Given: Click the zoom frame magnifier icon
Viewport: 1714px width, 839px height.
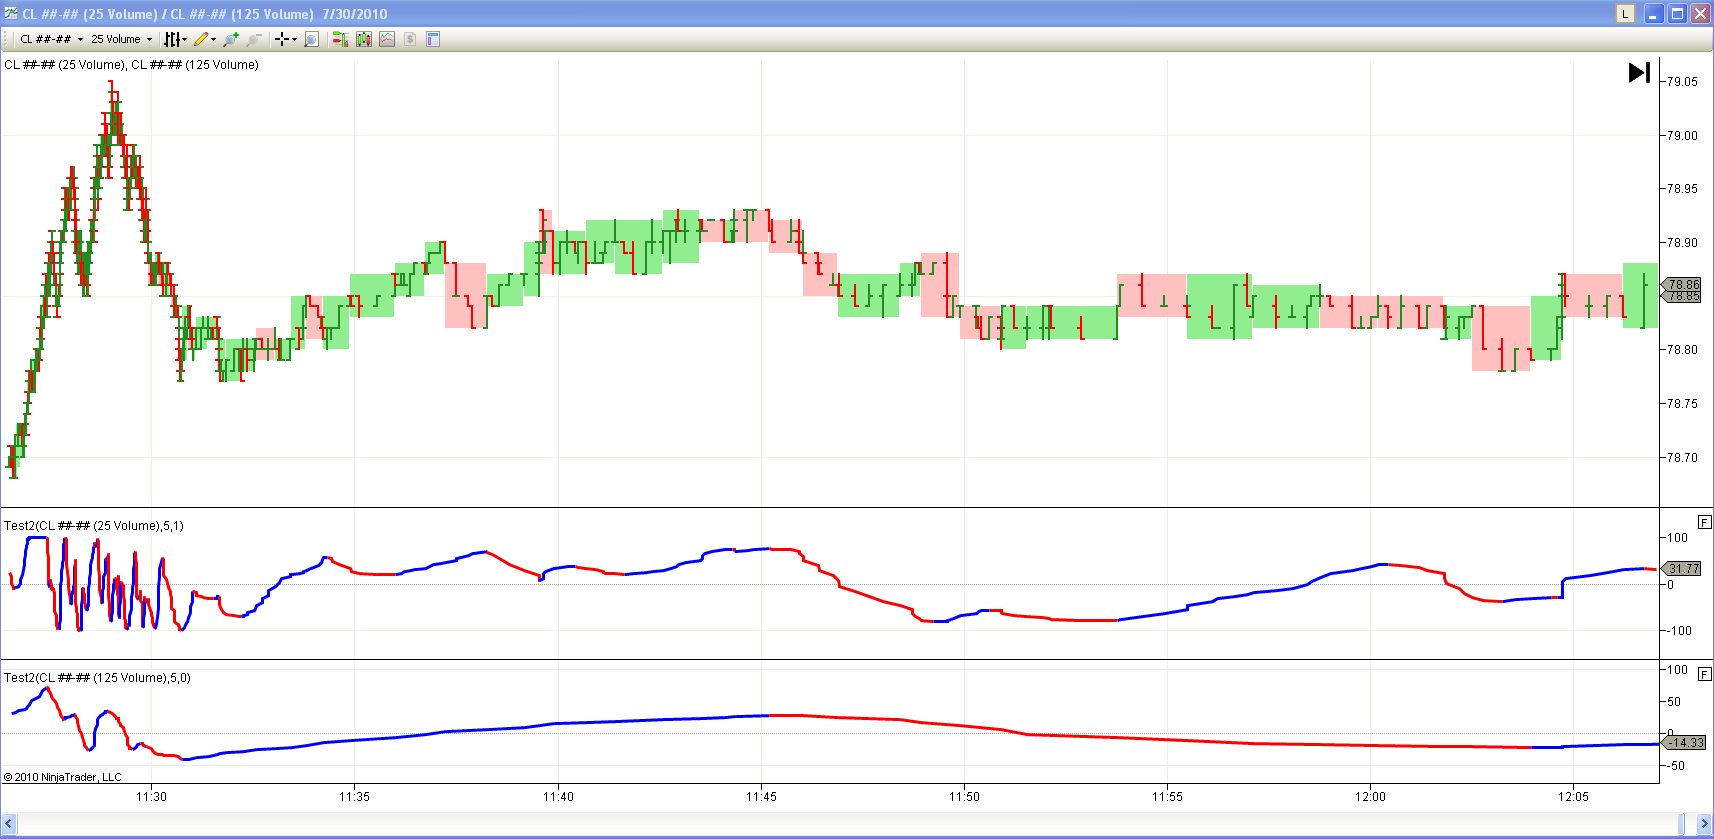Looking at the screenshot, I should pyautogui.click(x=311, y=39).
